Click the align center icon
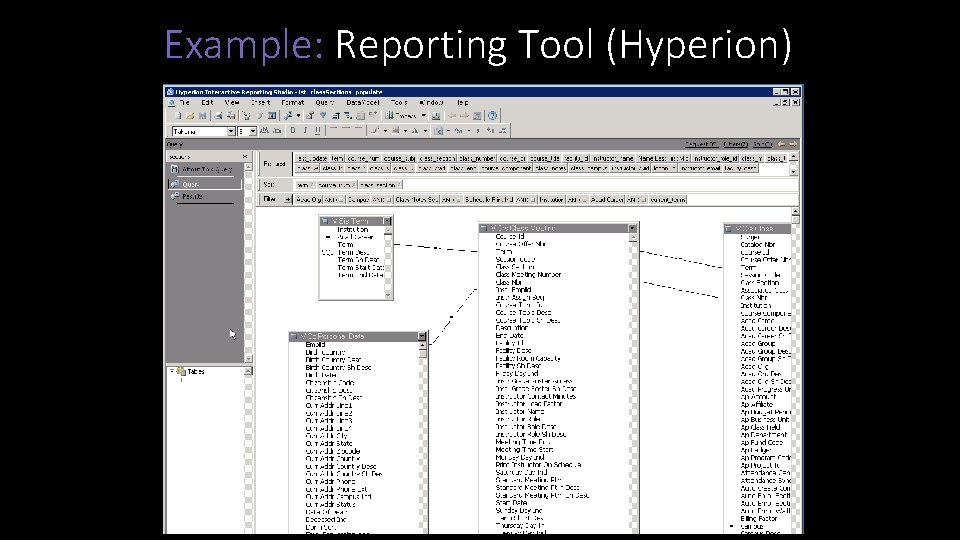Image resolution: width=960 pixels, height=540 pixels. [x=346, y=129]
